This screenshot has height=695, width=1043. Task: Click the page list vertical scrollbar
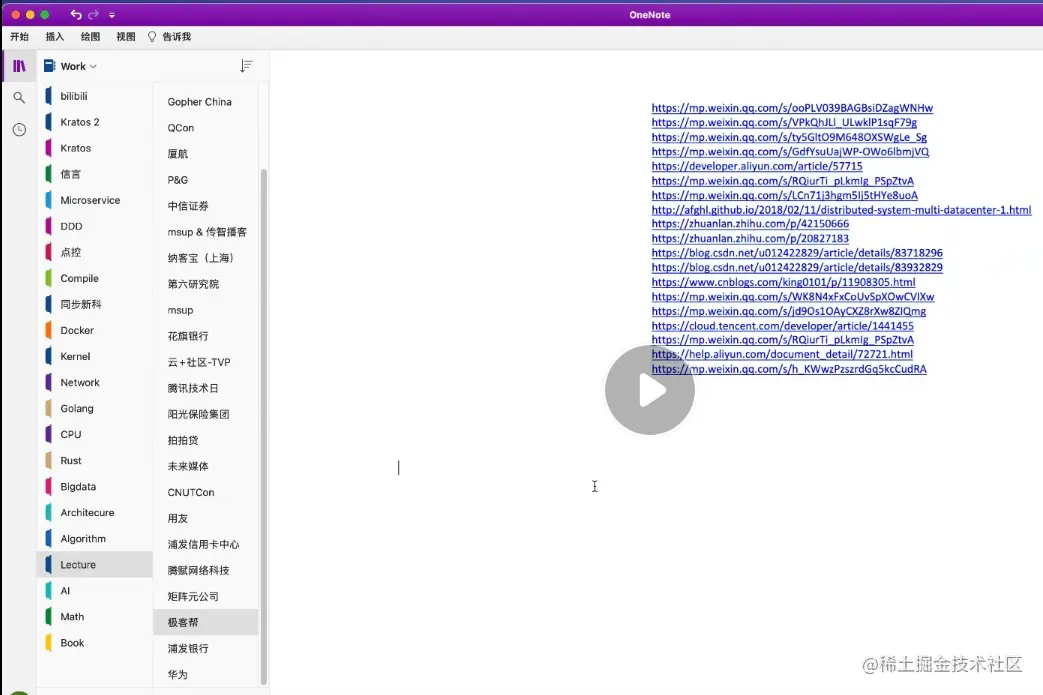(x=263, y=426)
